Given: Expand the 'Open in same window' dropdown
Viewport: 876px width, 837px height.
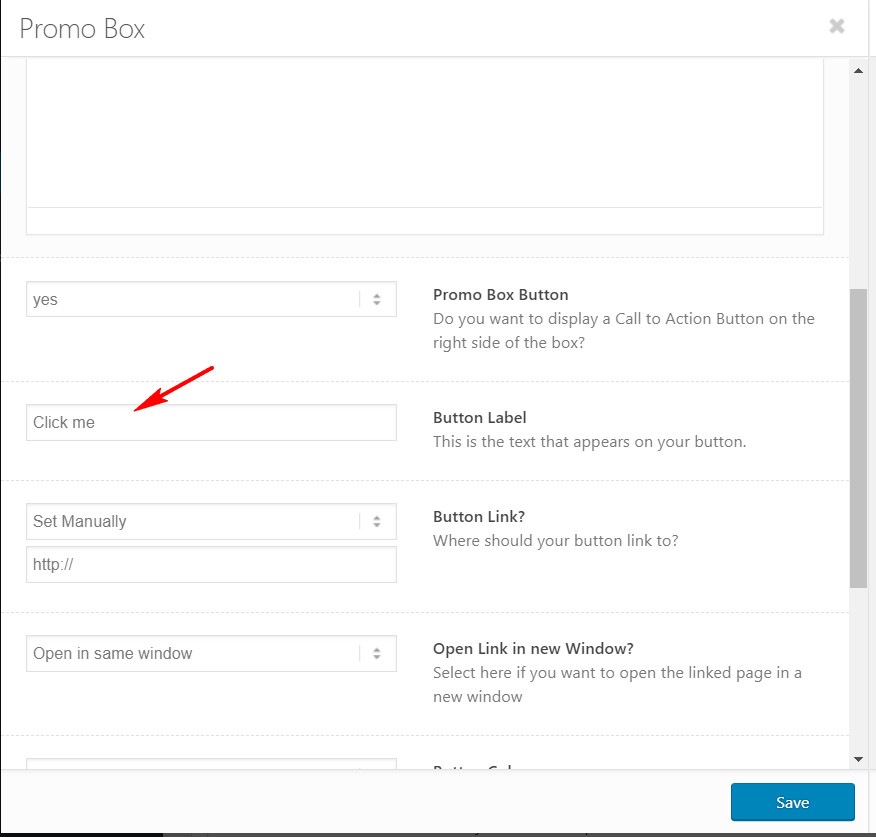Looking at the screenshot, I should 211,653.
